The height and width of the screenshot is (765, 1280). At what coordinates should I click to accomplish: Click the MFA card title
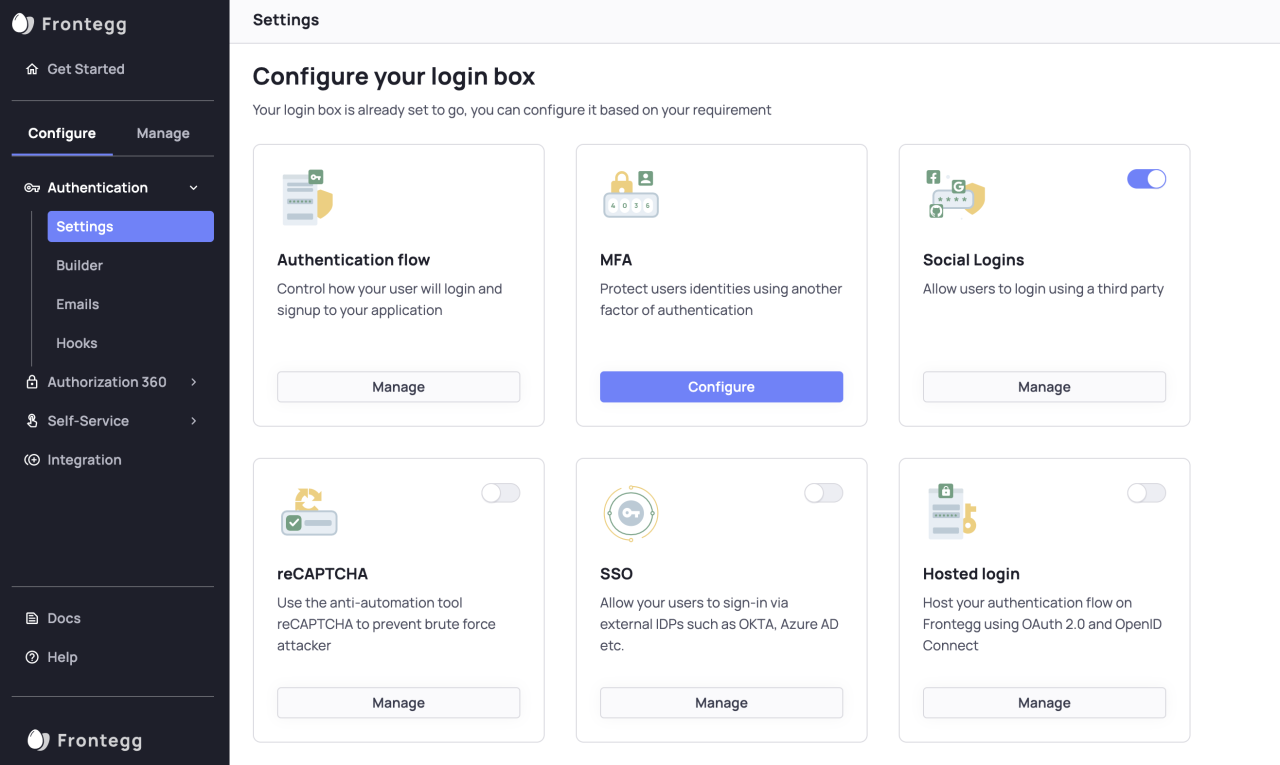click(616, 260)
